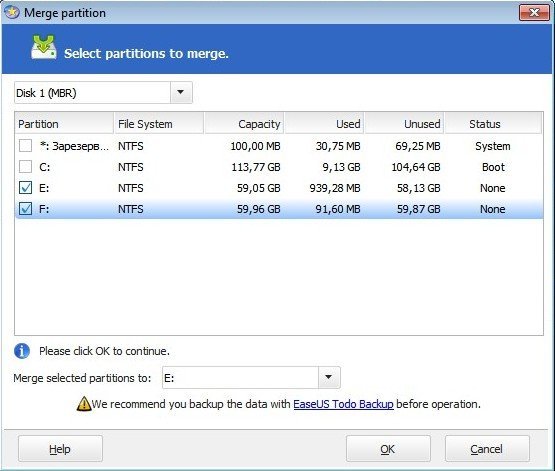This screenshot has height=471, width=555.
Task: Click the Disk 1 (MBR) combo box field
Action: point(103,92)
